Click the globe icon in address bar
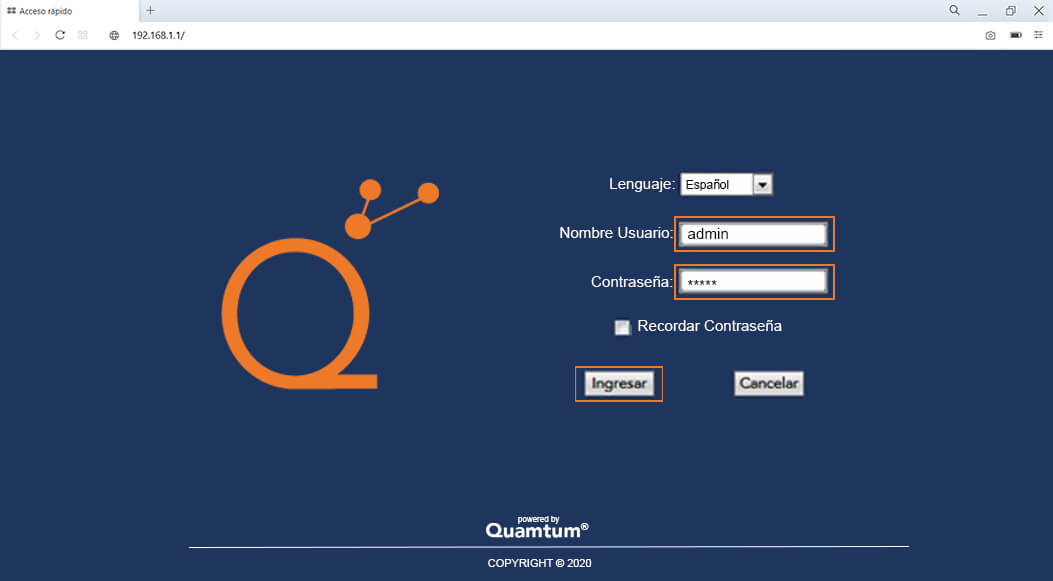 [113, 35]
